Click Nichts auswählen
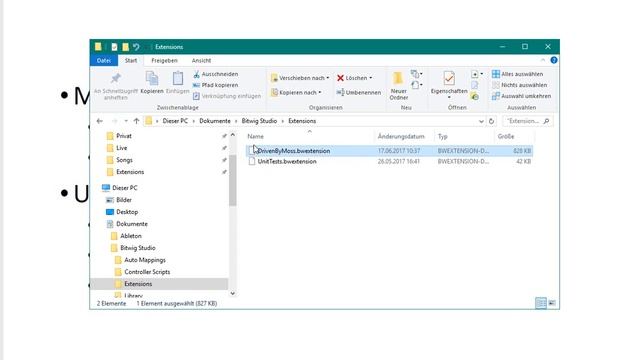The image size is (640, 360). click(x=520, y=85)
